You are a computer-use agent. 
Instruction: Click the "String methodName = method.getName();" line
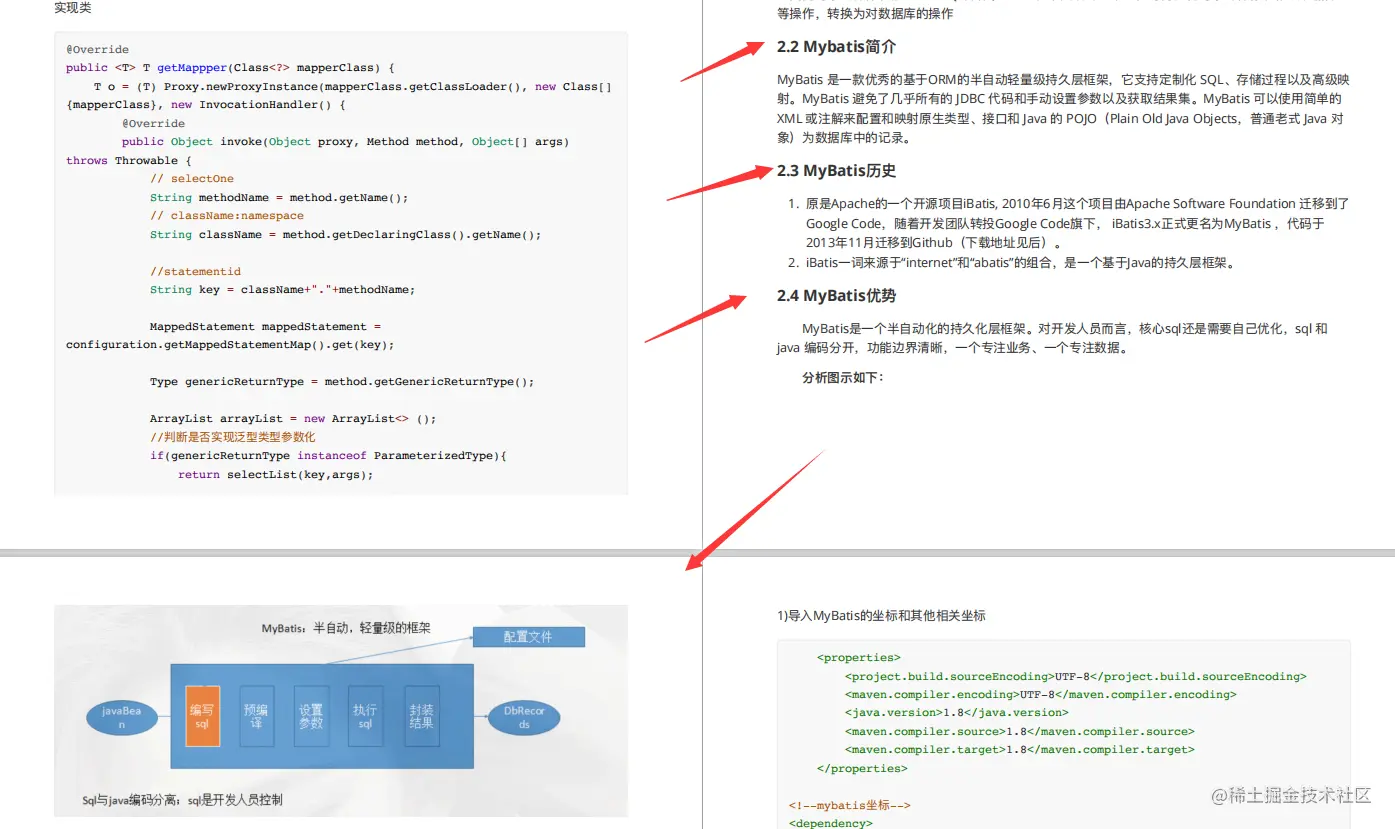pyautogui.click(x=279, y=198)
